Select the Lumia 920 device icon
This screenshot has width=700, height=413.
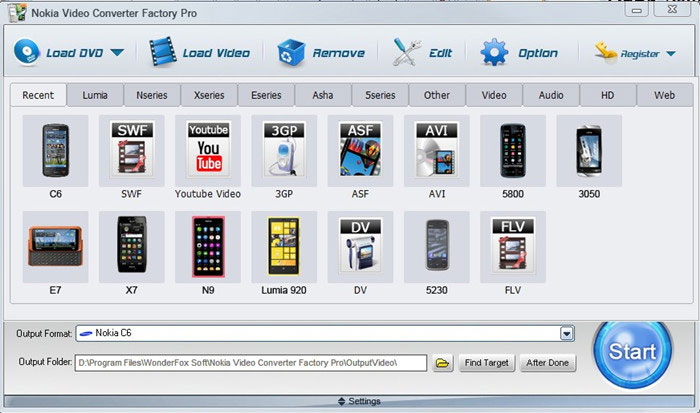point(284,247)
